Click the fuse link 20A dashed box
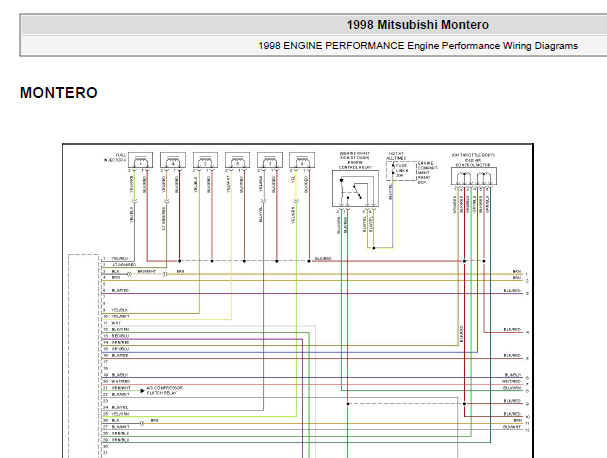 tap(401, 171)
